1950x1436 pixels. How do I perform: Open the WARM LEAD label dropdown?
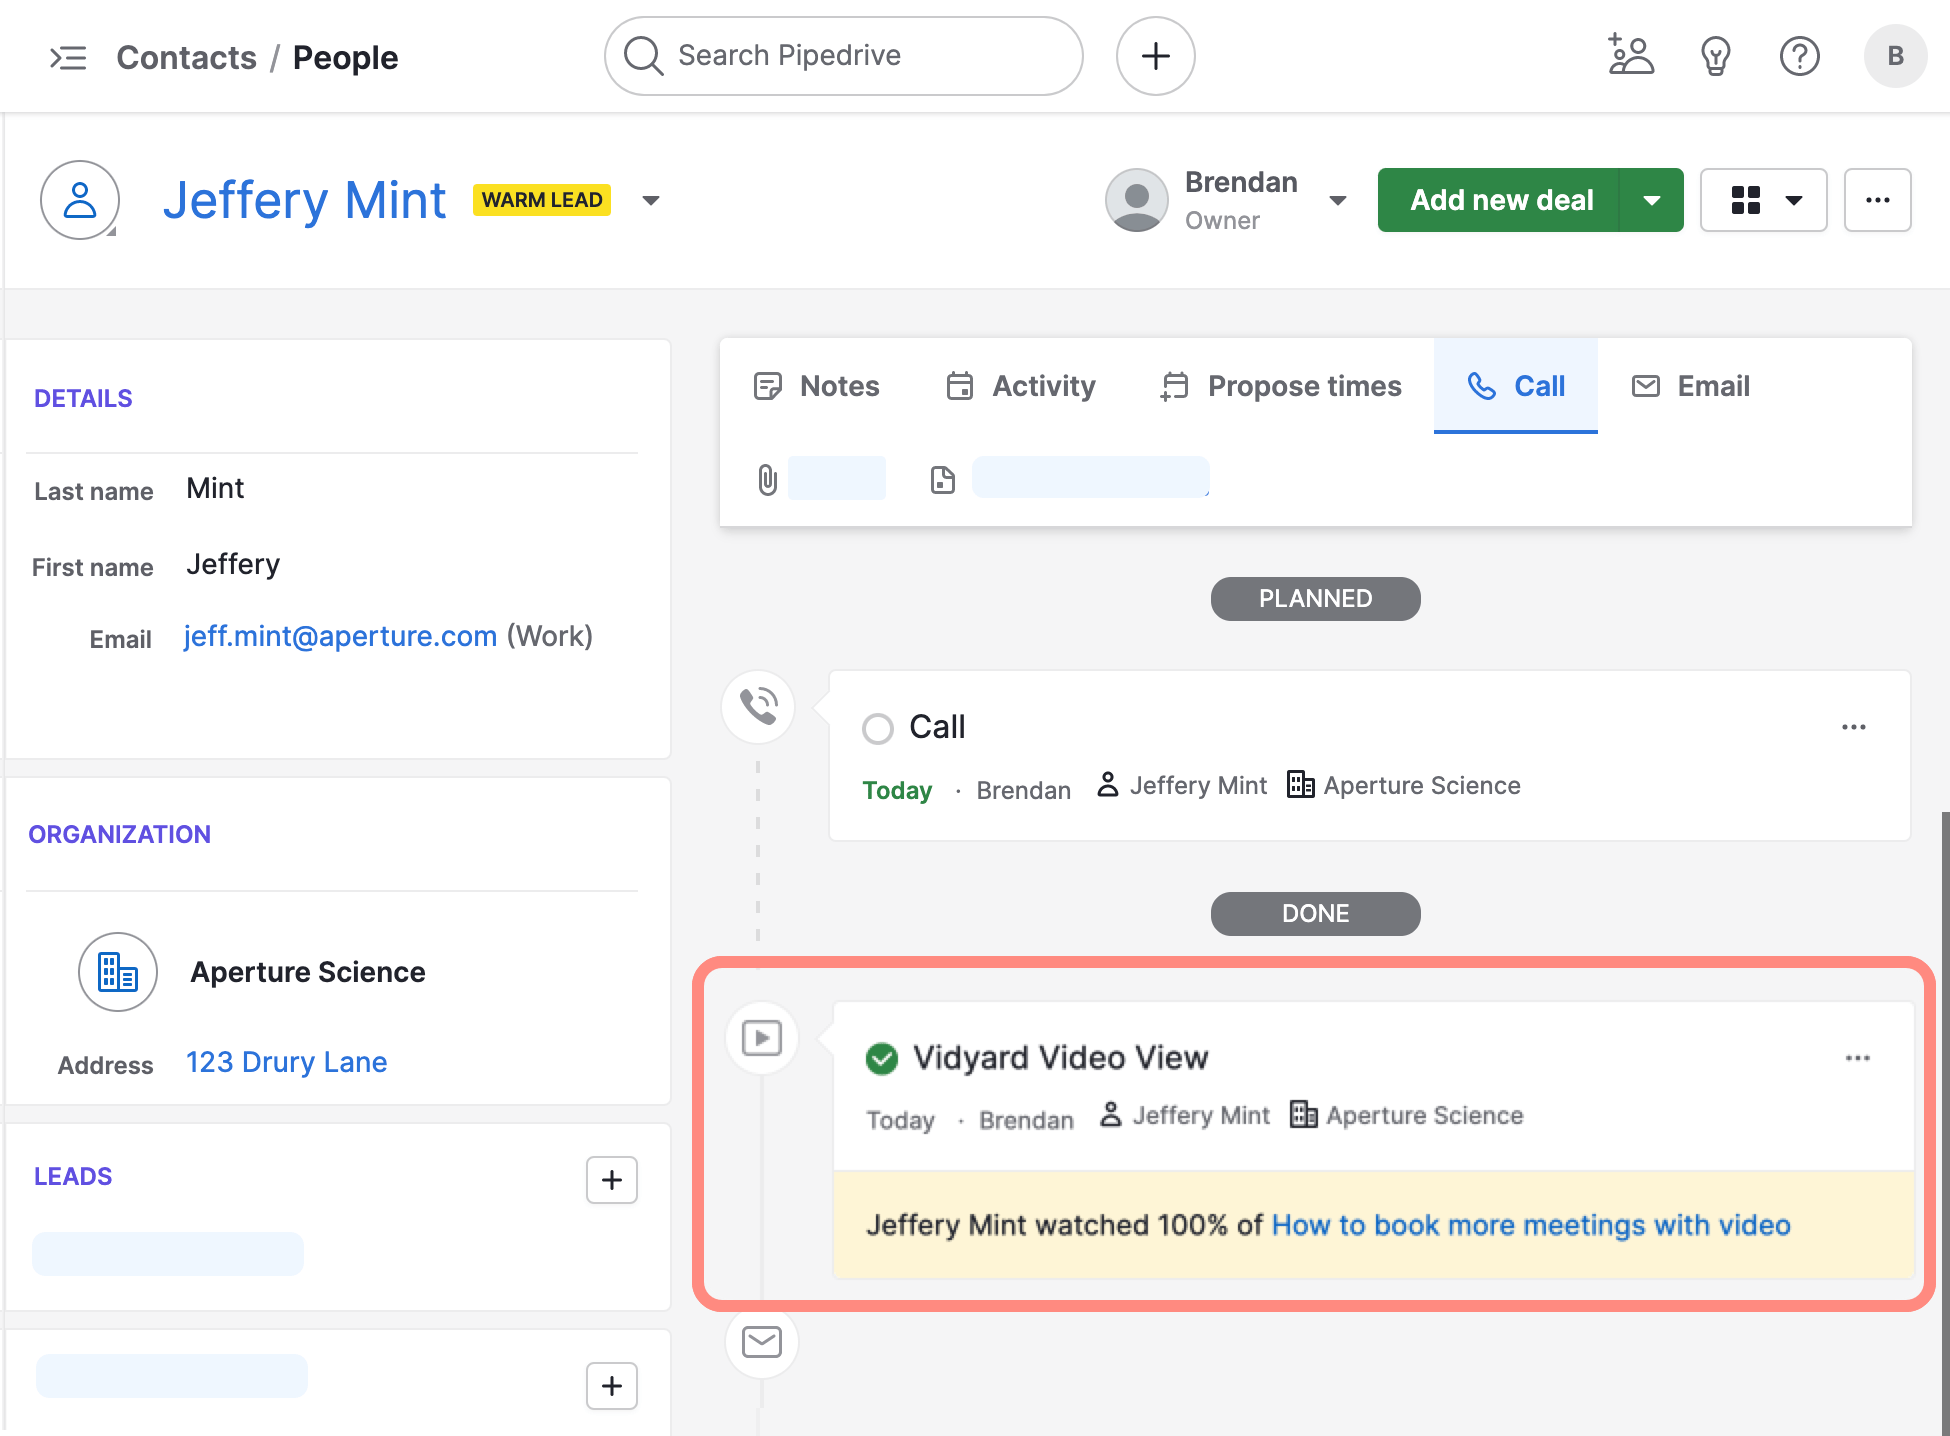point(651,200)
